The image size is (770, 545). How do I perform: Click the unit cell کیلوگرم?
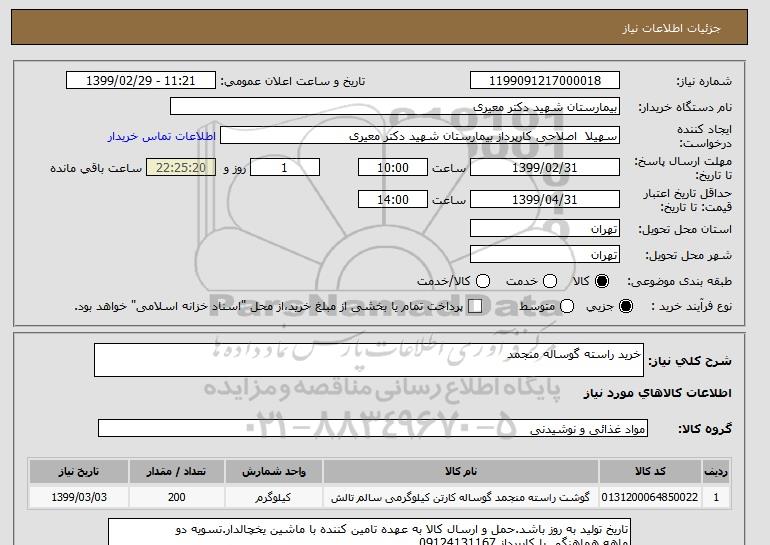274,497
